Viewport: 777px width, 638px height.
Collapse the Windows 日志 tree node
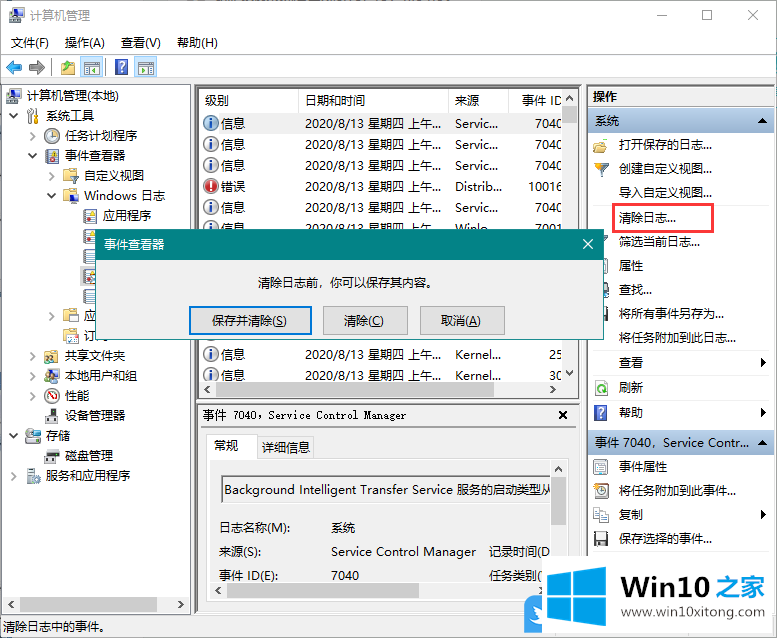tap(52, 195)
